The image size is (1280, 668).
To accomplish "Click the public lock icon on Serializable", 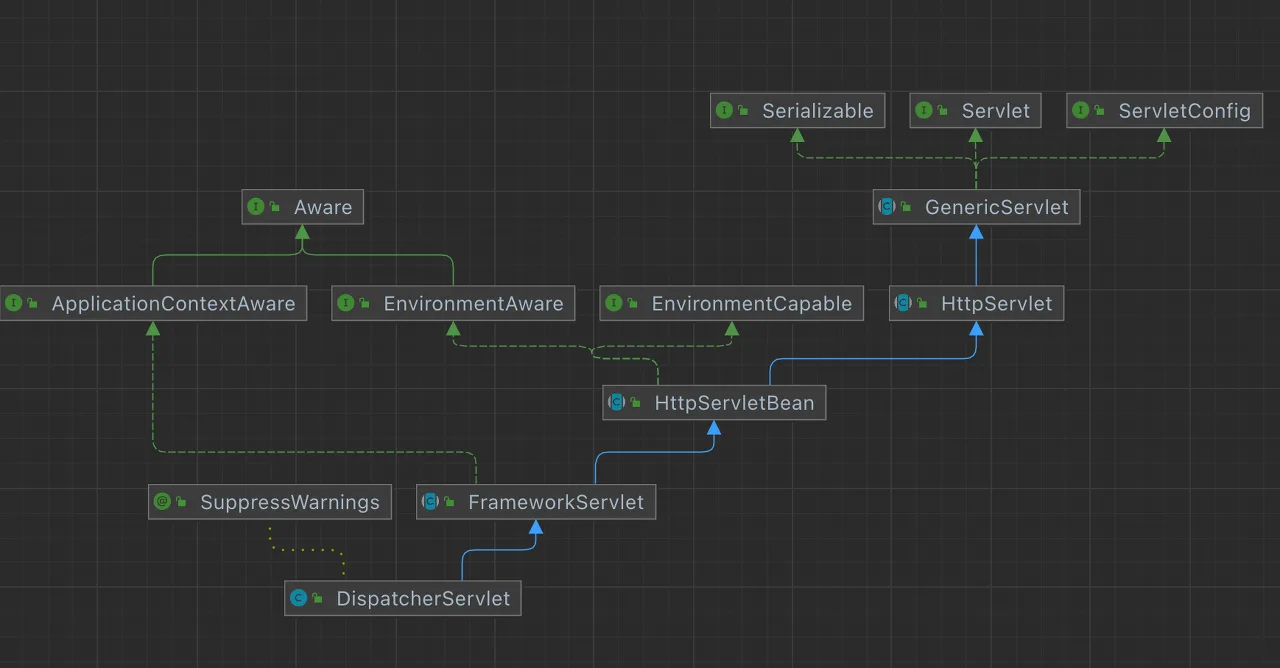I will point(743,111).
